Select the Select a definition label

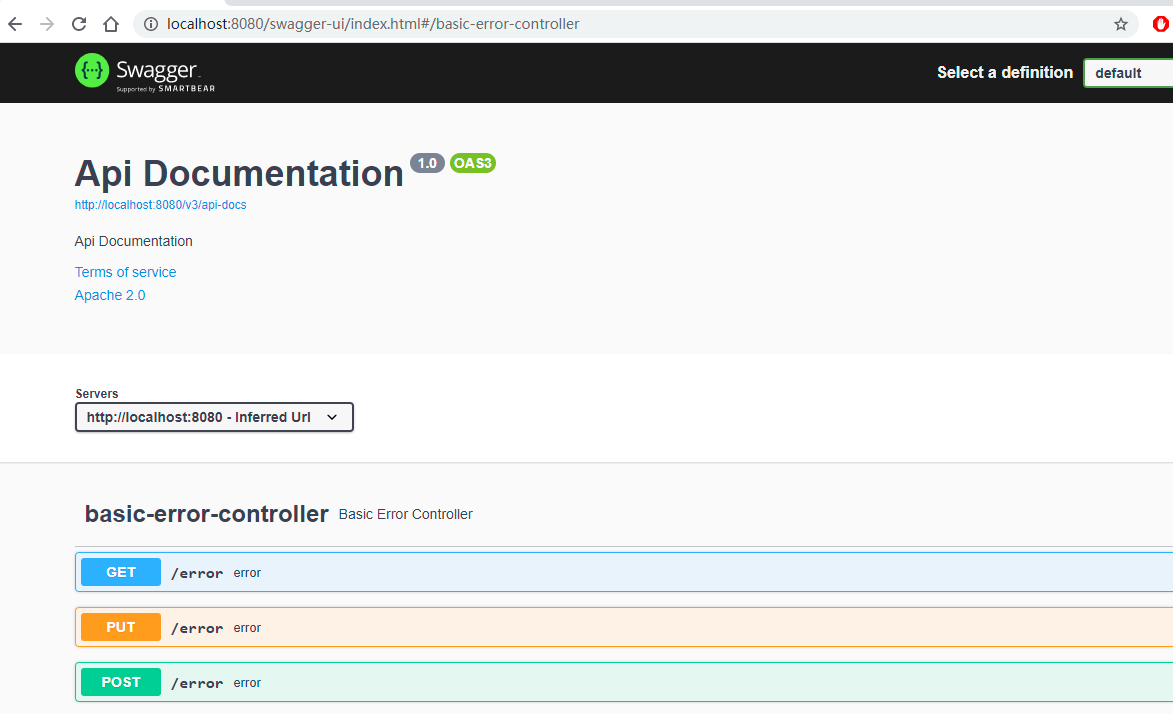tap(1004, 72)
